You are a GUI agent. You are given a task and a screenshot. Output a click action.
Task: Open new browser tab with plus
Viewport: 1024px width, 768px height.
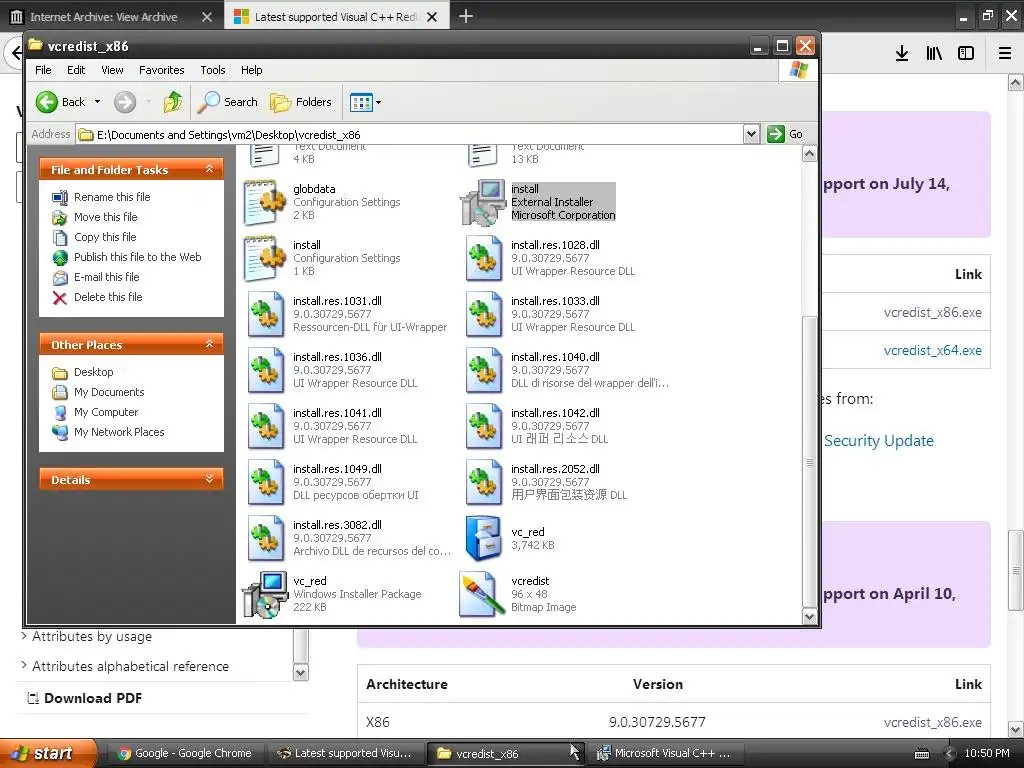(466, 16)
